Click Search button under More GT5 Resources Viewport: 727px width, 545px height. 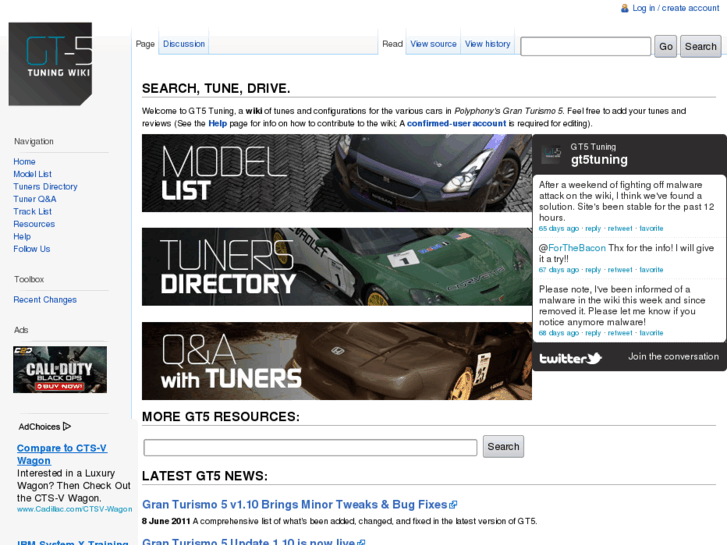pos(503,446)
